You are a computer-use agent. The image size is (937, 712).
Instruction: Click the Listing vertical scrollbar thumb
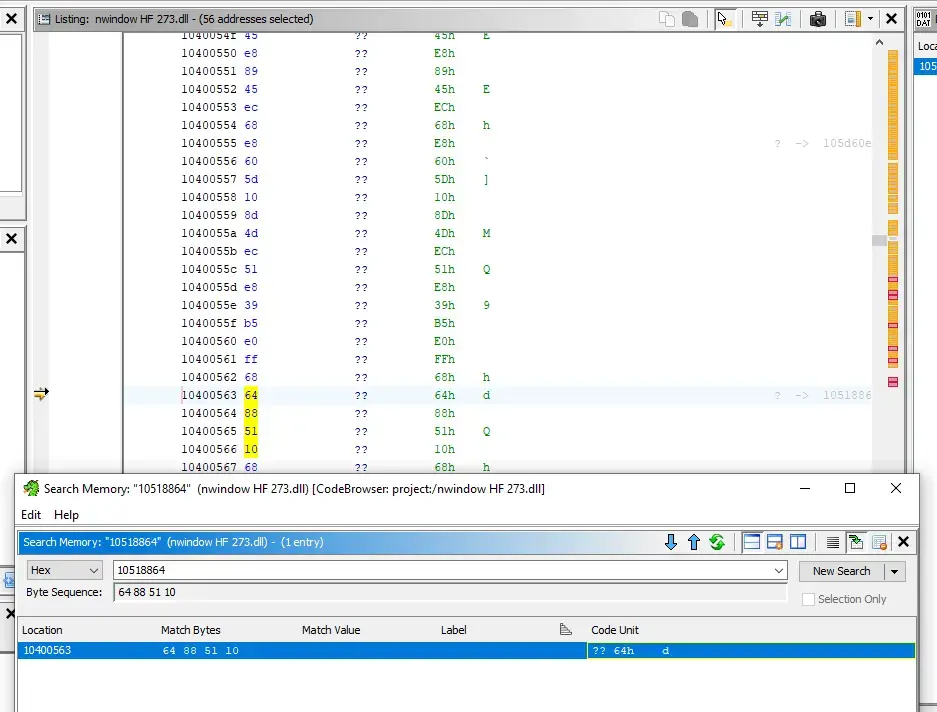click(x=878, y=240)
